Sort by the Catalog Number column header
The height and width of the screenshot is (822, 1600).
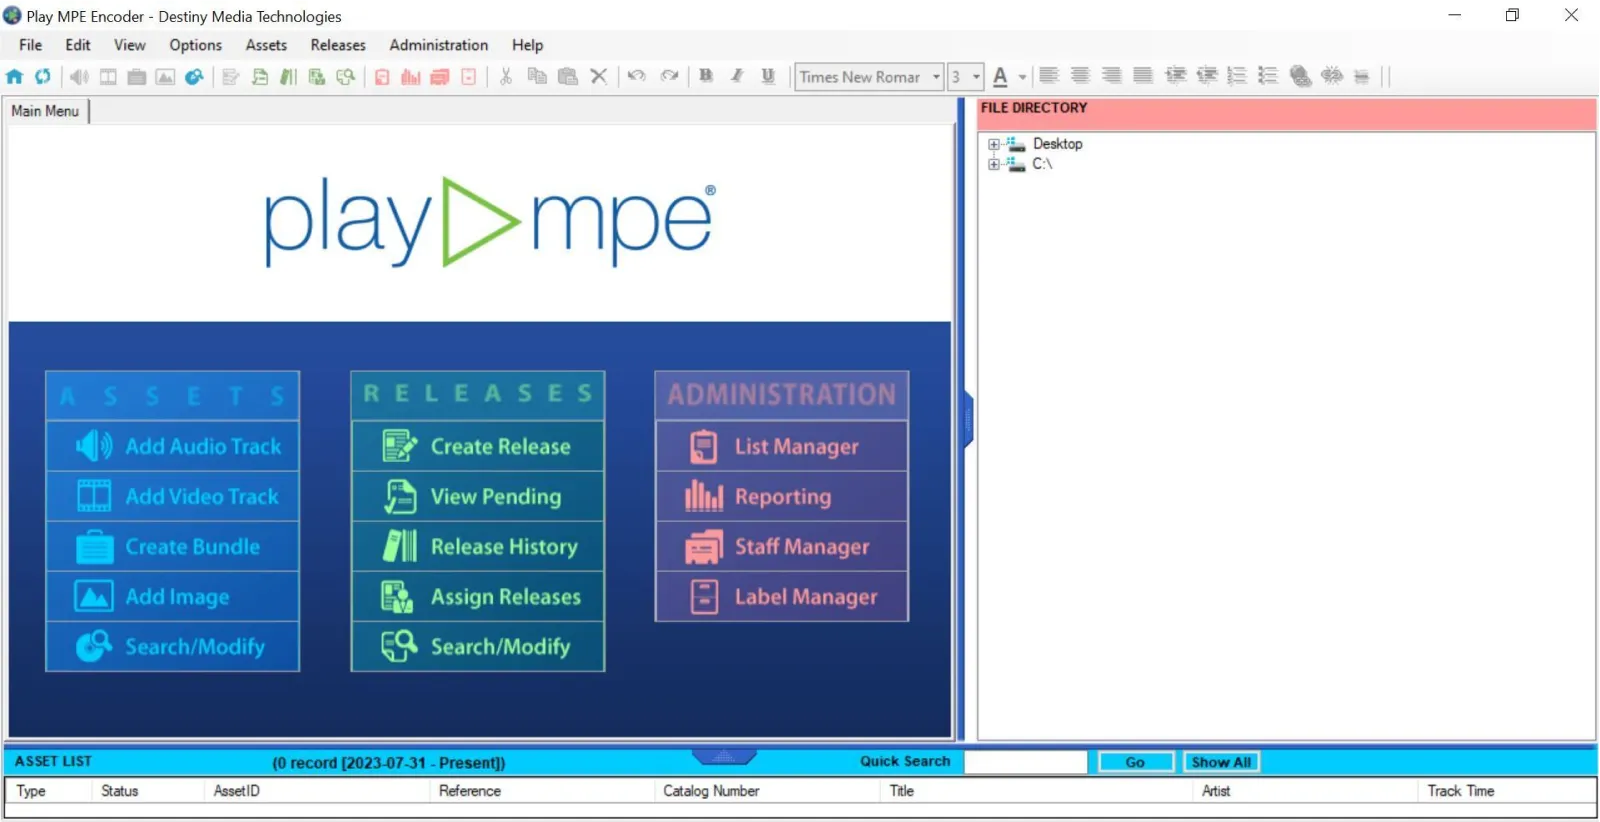[x=768, y=791]
